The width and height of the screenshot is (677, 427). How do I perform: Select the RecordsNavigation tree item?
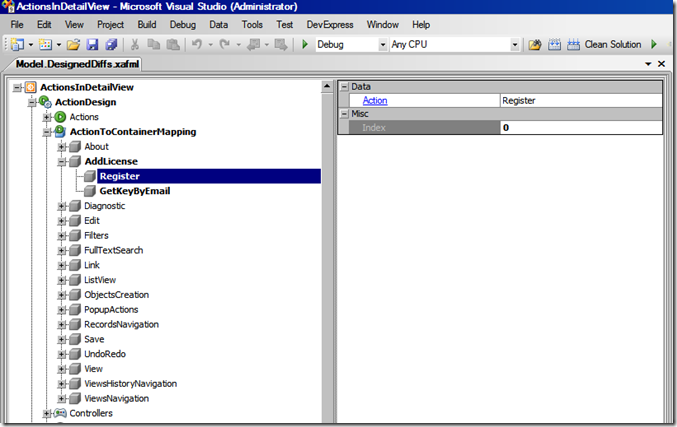pyautogui.click(x=121, y=324)
